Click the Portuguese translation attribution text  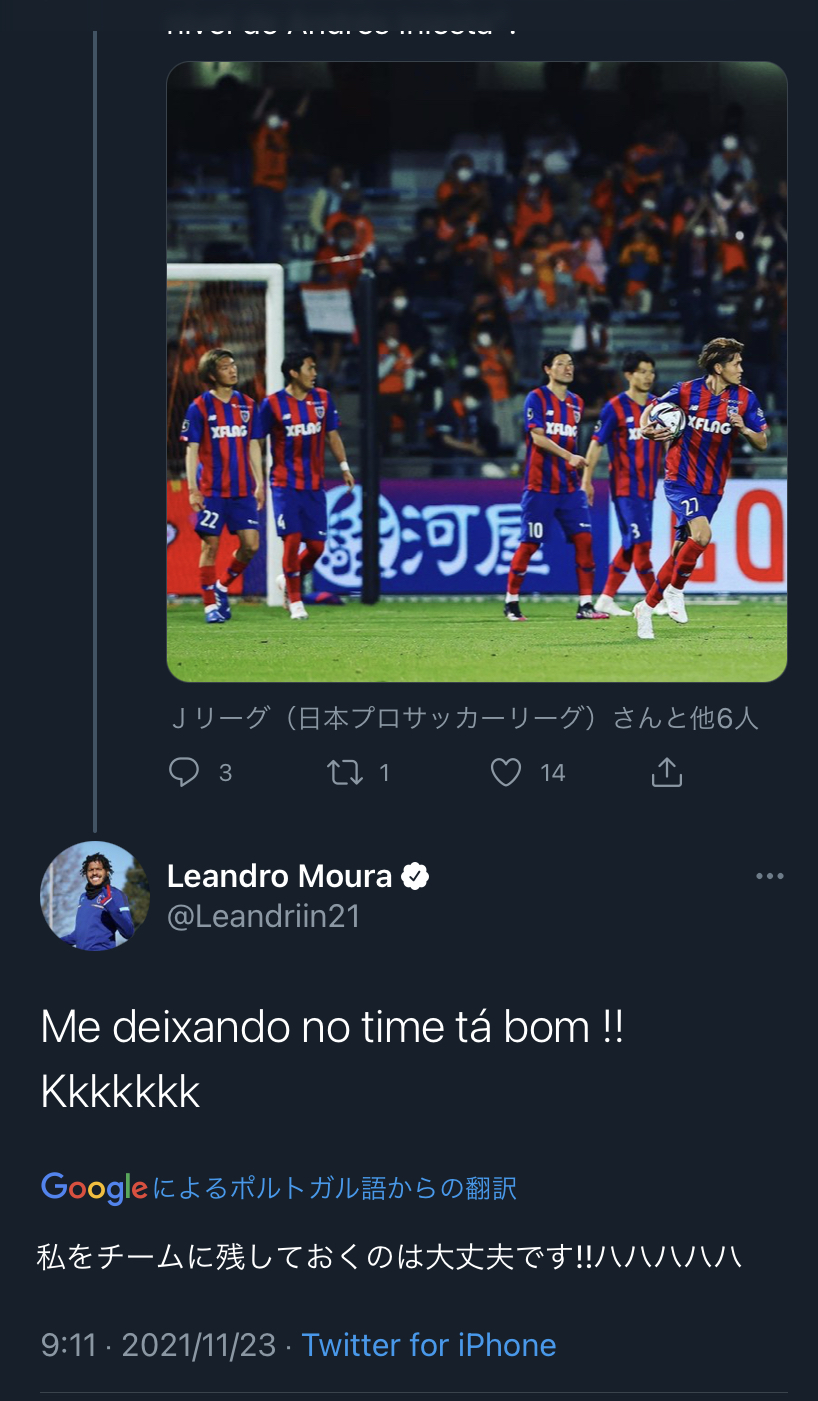(x=335, y=1188)
